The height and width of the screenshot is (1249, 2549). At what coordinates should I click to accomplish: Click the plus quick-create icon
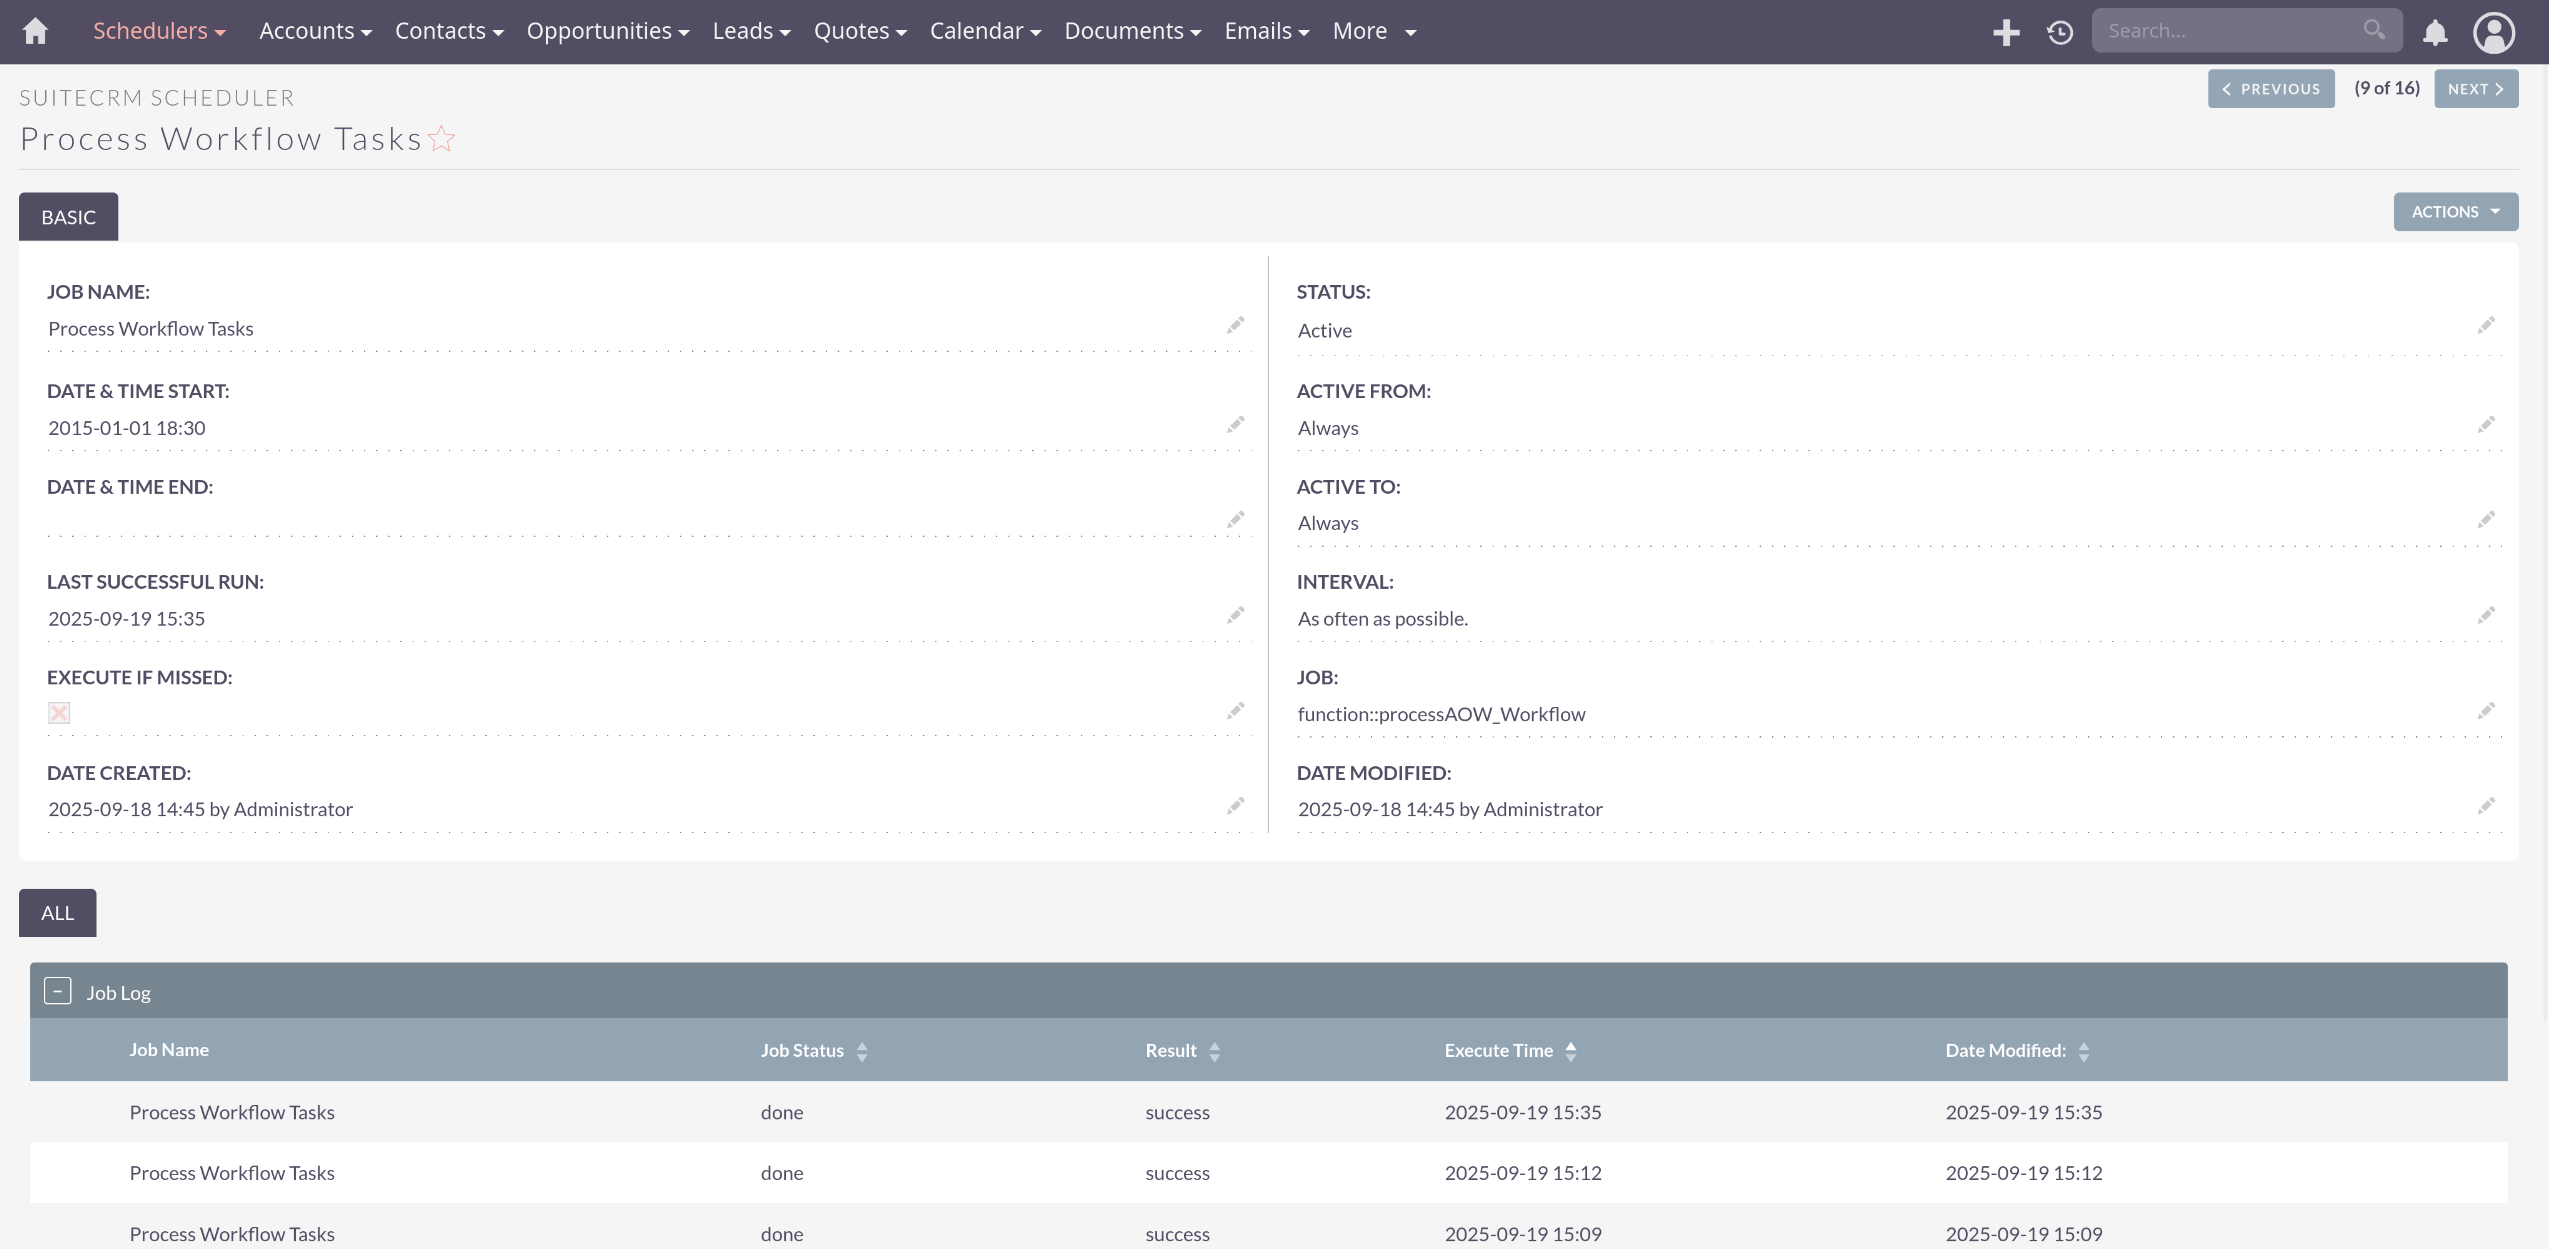tap(2005, 32)
